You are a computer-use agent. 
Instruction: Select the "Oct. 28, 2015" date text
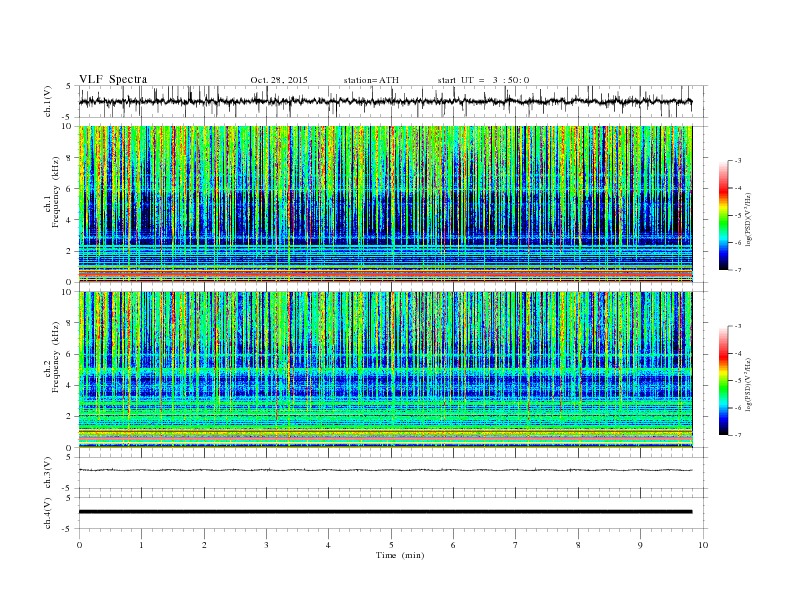[279, 80]
